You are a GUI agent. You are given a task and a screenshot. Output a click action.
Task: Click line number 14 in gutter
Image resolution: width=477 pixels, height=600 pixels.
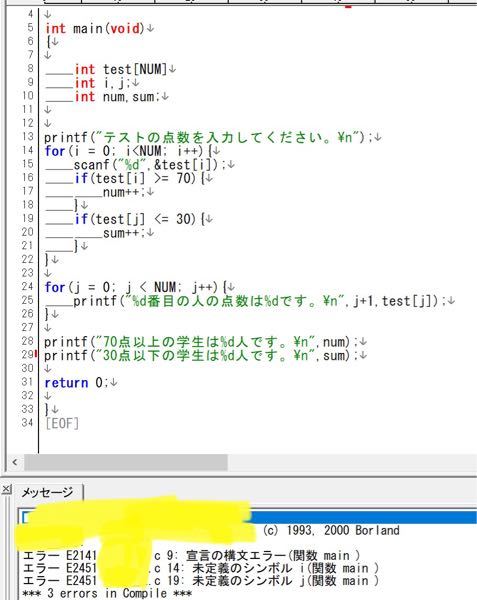click(28, 150)
